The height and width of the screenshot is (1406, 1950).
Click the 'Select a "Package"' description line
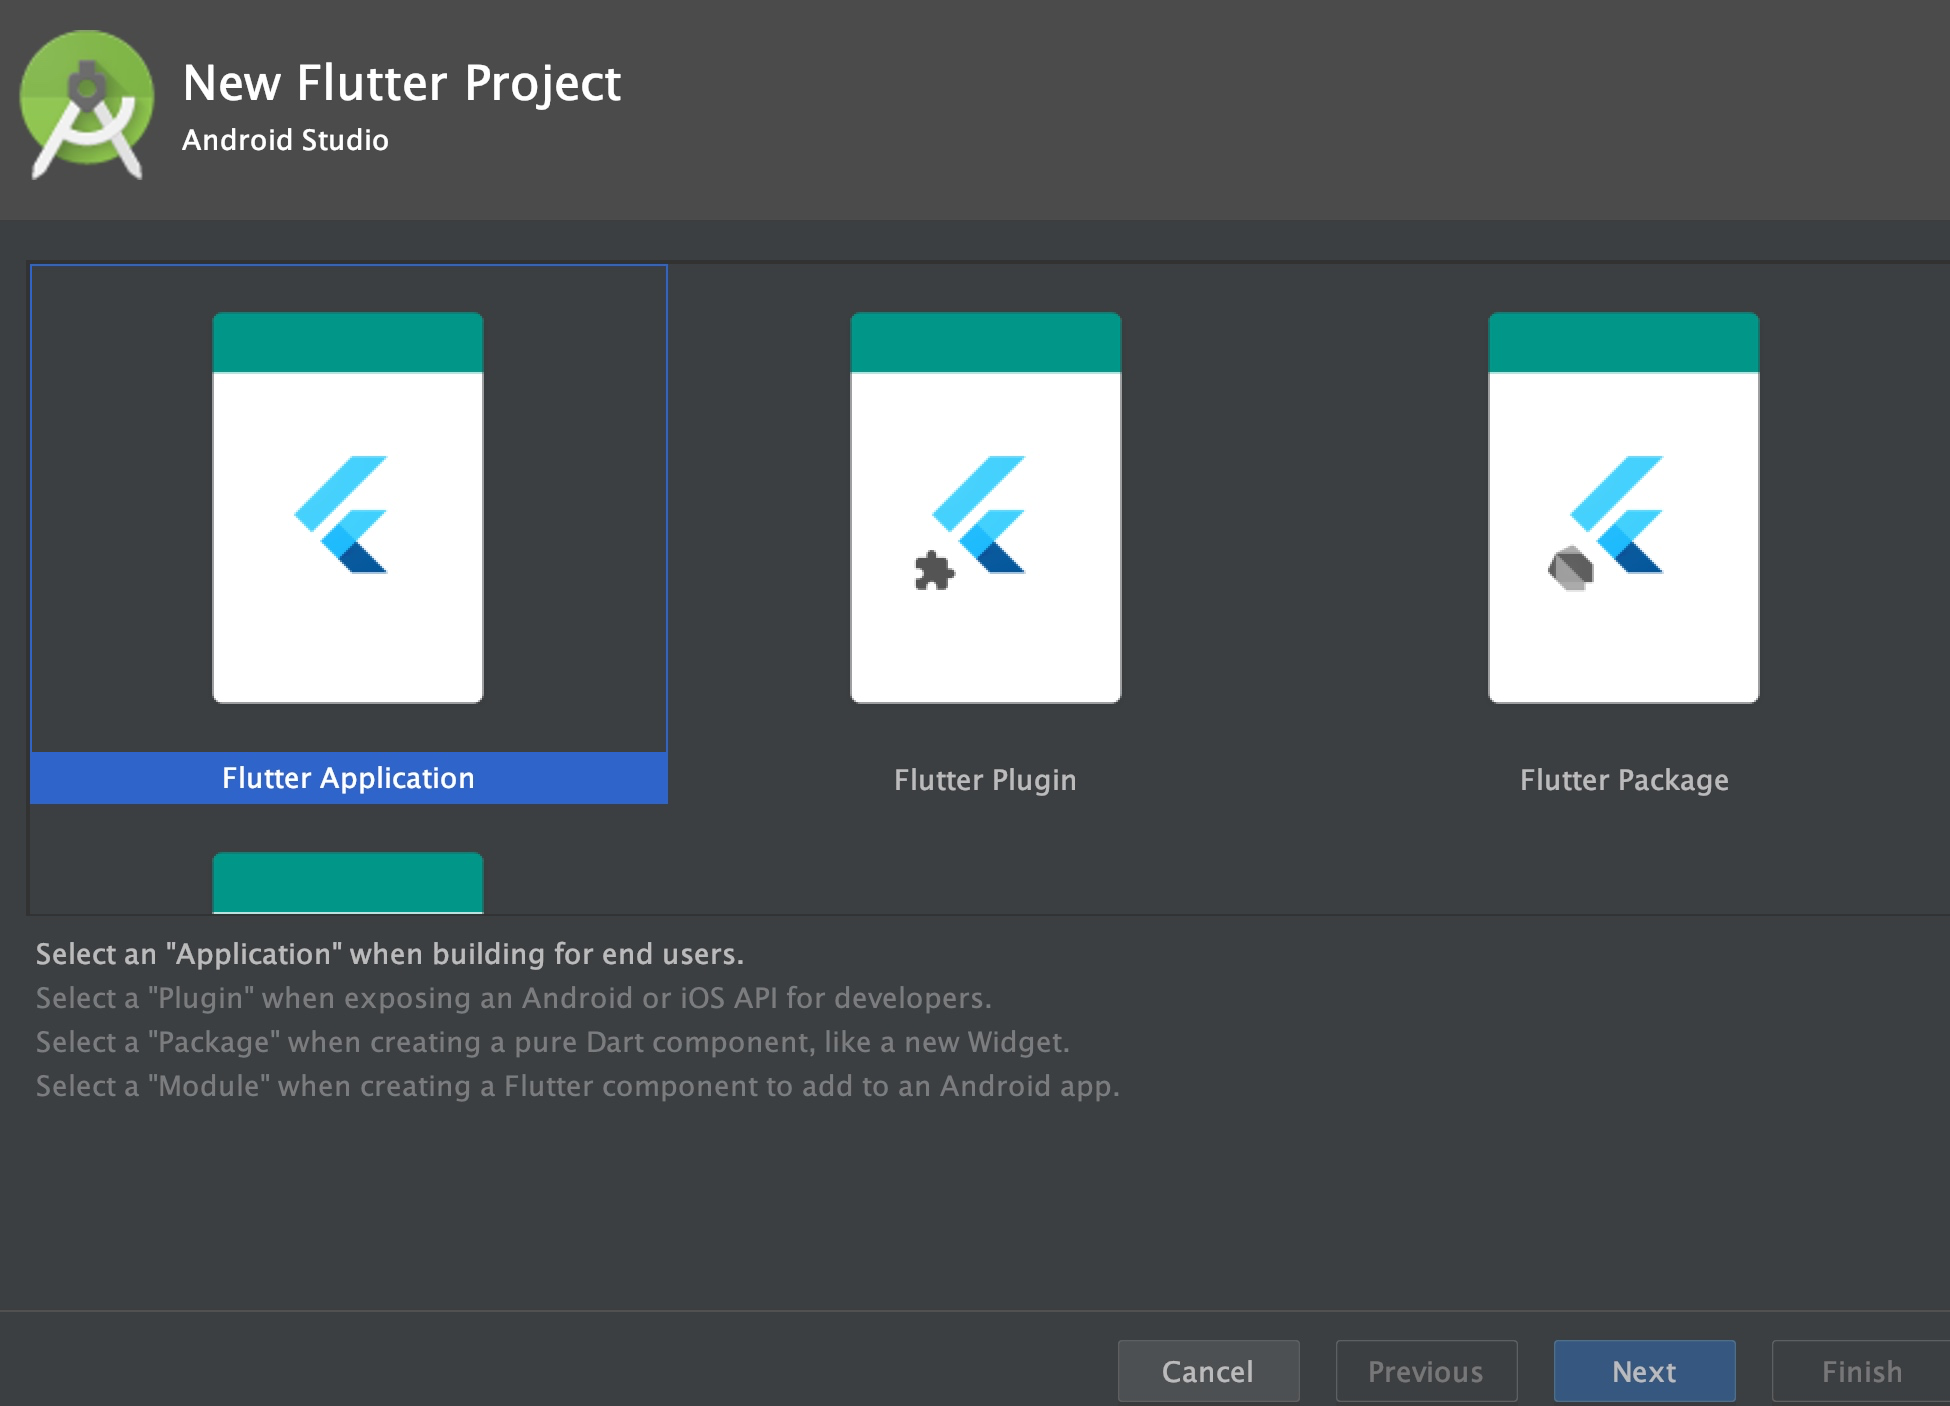click(x=553, y=1042)
